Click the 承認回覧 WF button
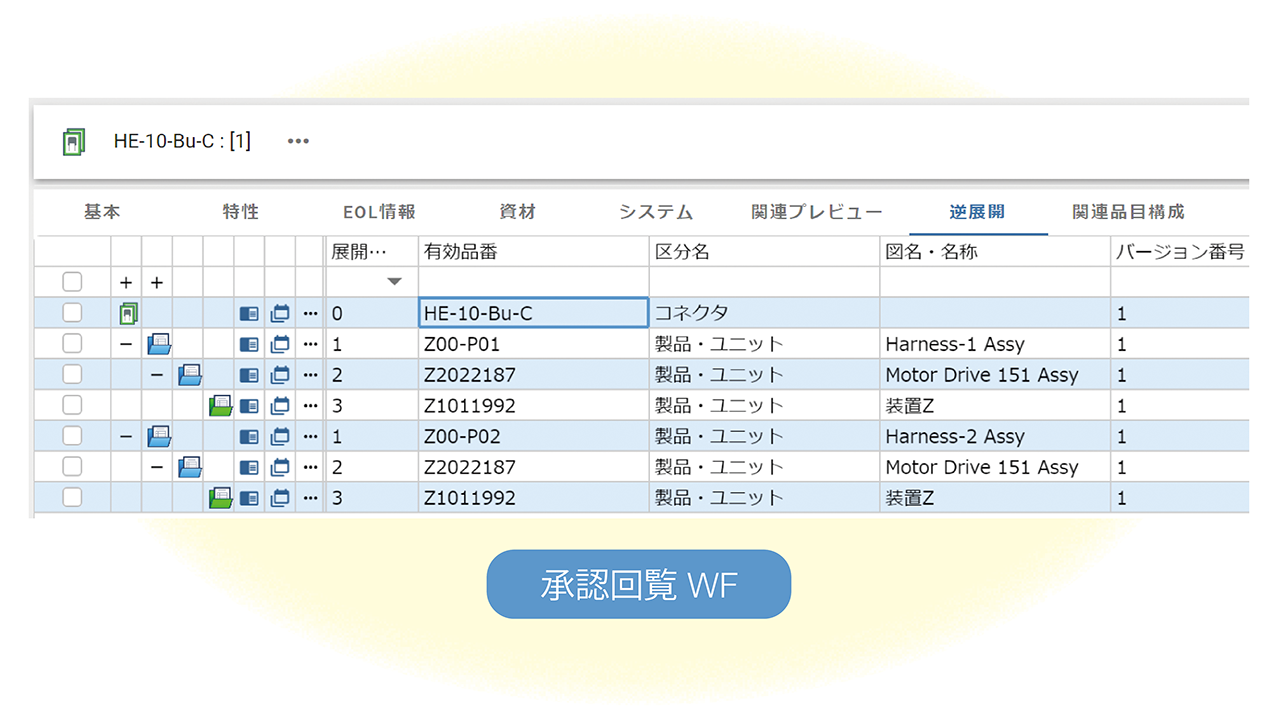 [x=638, y=585]
